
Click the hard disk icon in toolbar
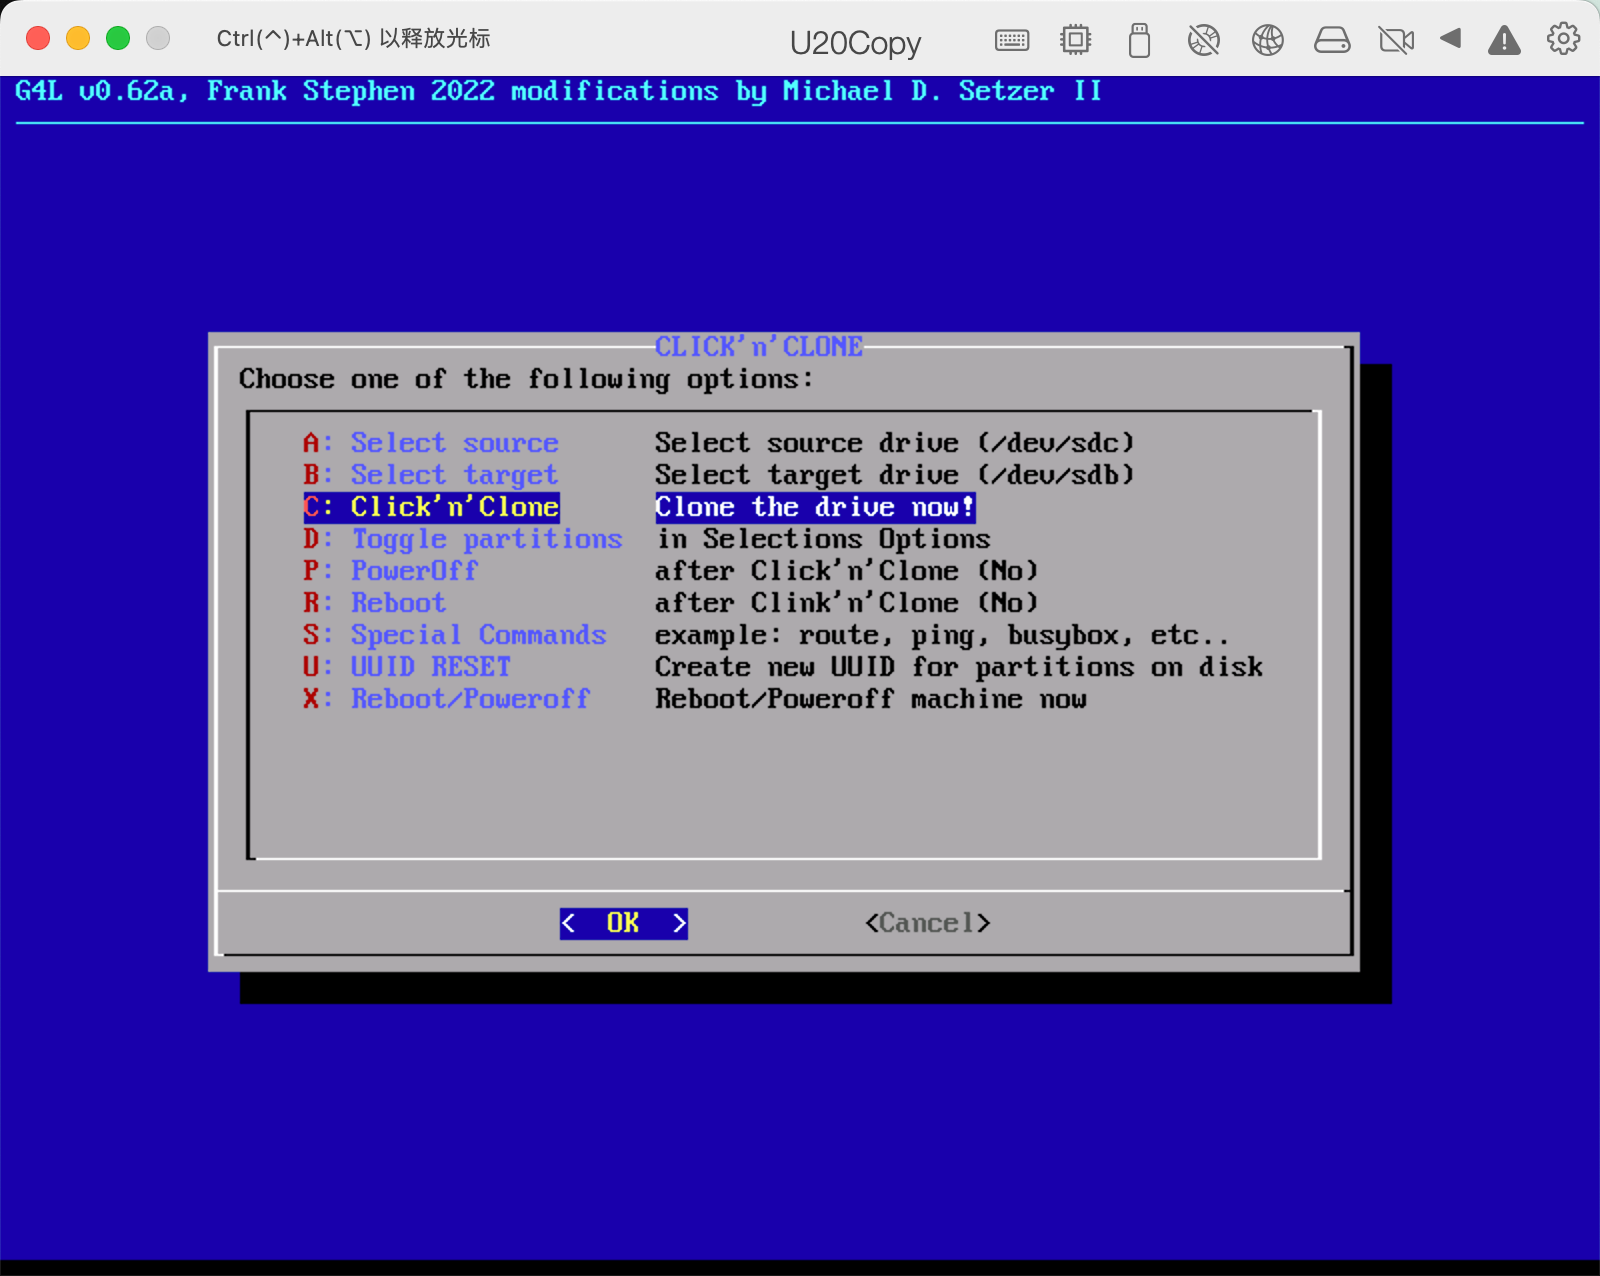point(1332,40)
